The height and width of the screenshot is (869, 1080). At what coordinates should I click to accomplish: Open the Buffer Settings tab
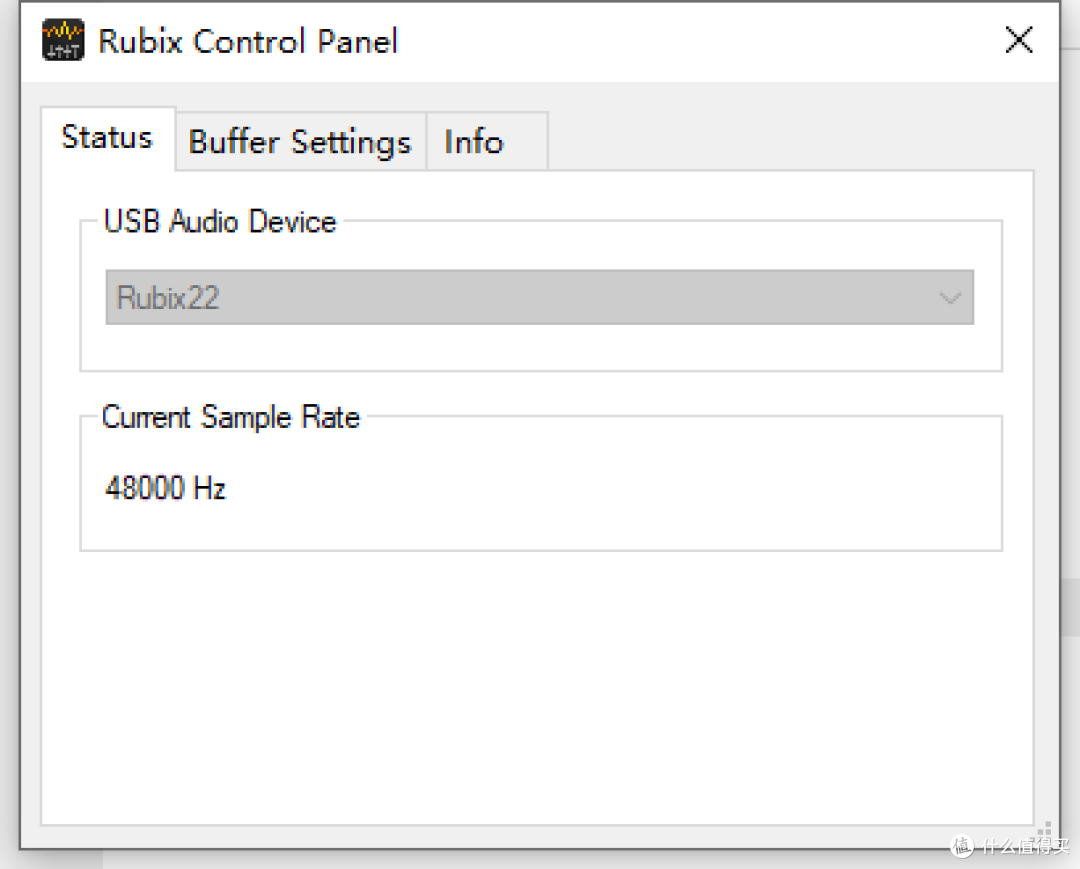pyautogui.click(x=300, y=142)
